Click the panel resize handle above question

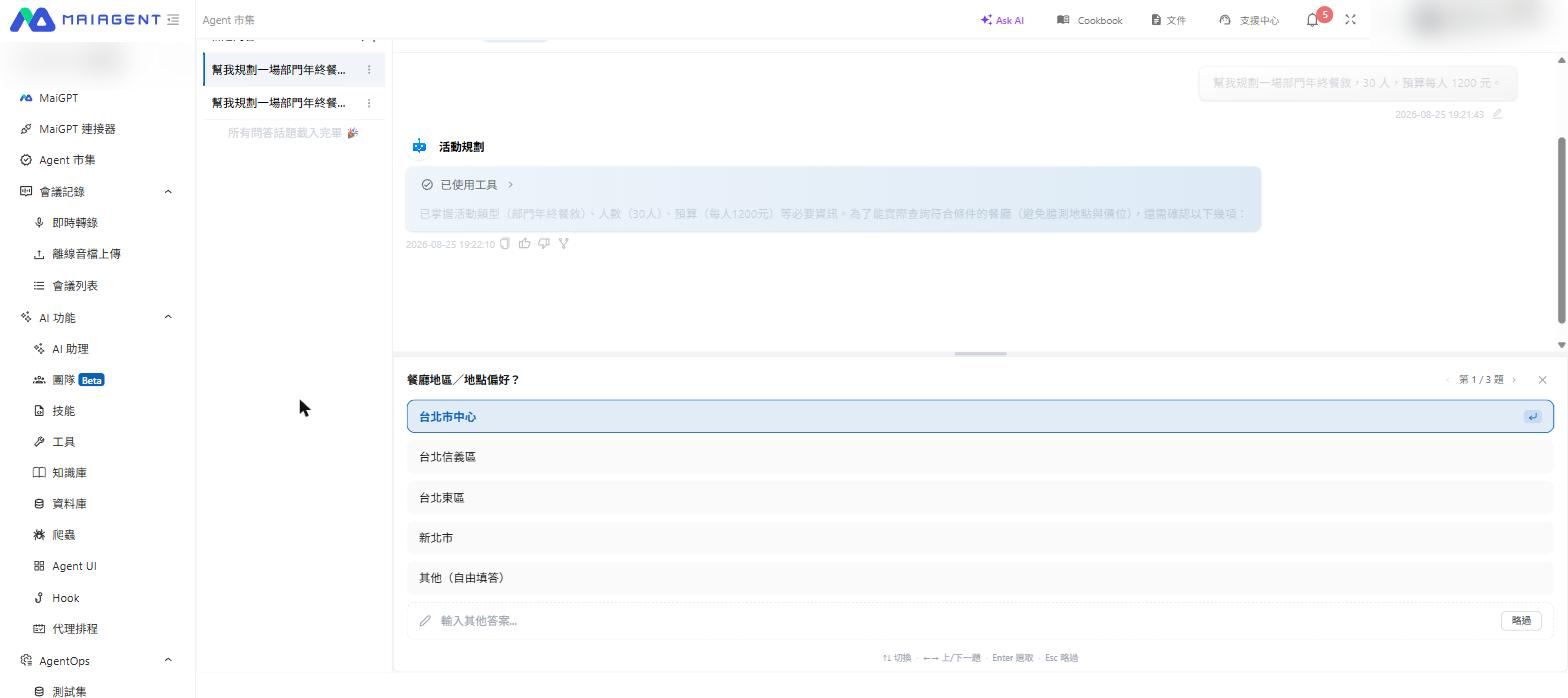tap(980, 353)
